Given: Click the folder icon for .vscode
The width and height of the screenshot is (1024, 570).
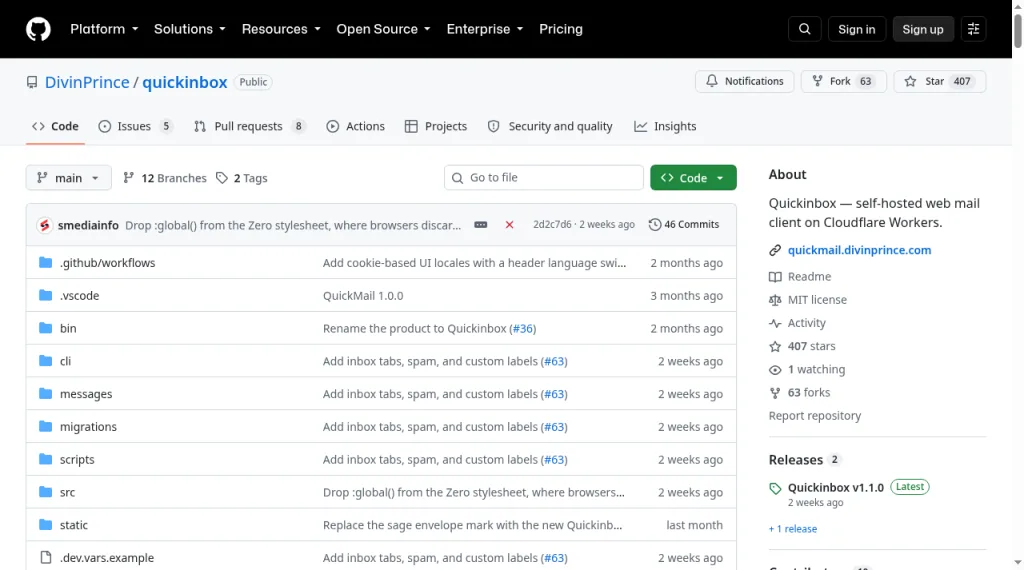Looking at the screenshot, I should (x=45, y=295).
